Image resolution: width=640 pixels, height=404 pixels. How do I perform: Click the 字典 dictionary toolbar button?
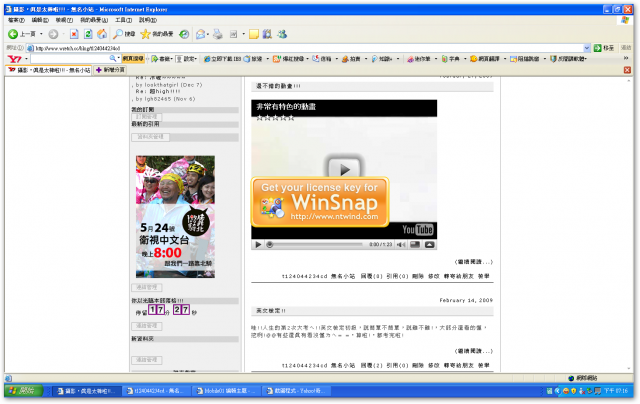point(451,59)
